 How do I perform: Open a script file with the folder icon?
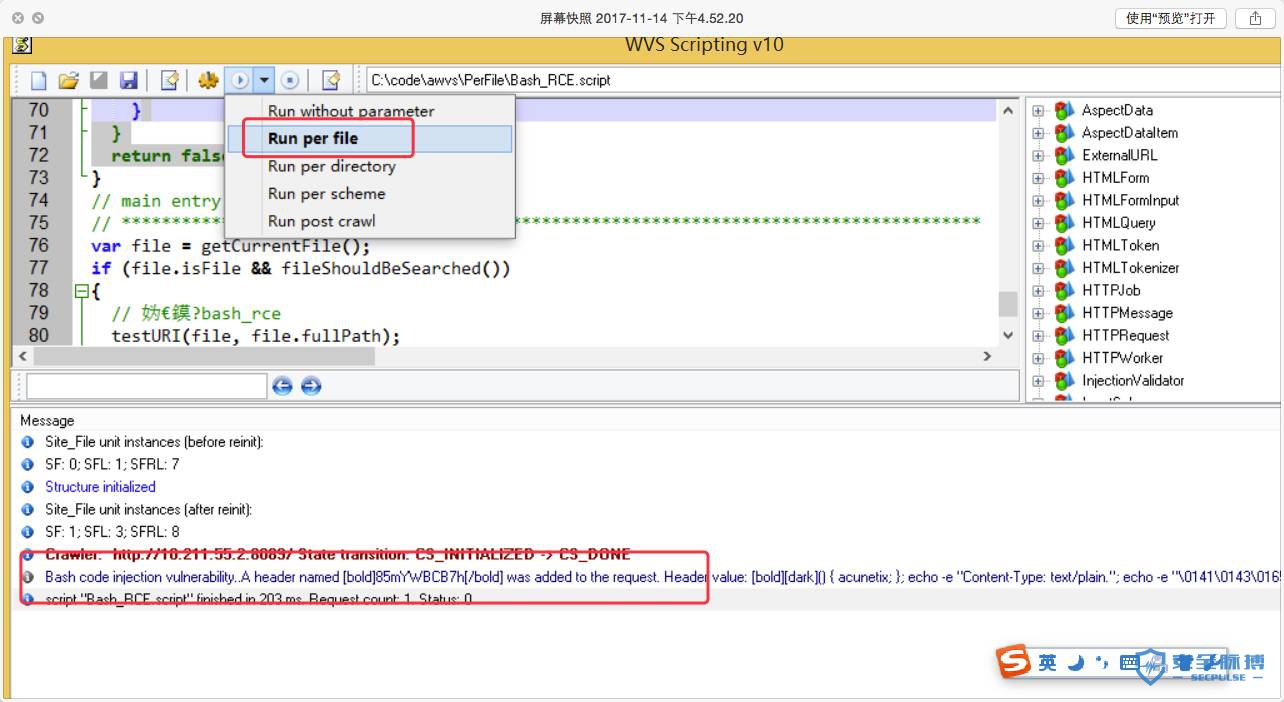point(68,80)
